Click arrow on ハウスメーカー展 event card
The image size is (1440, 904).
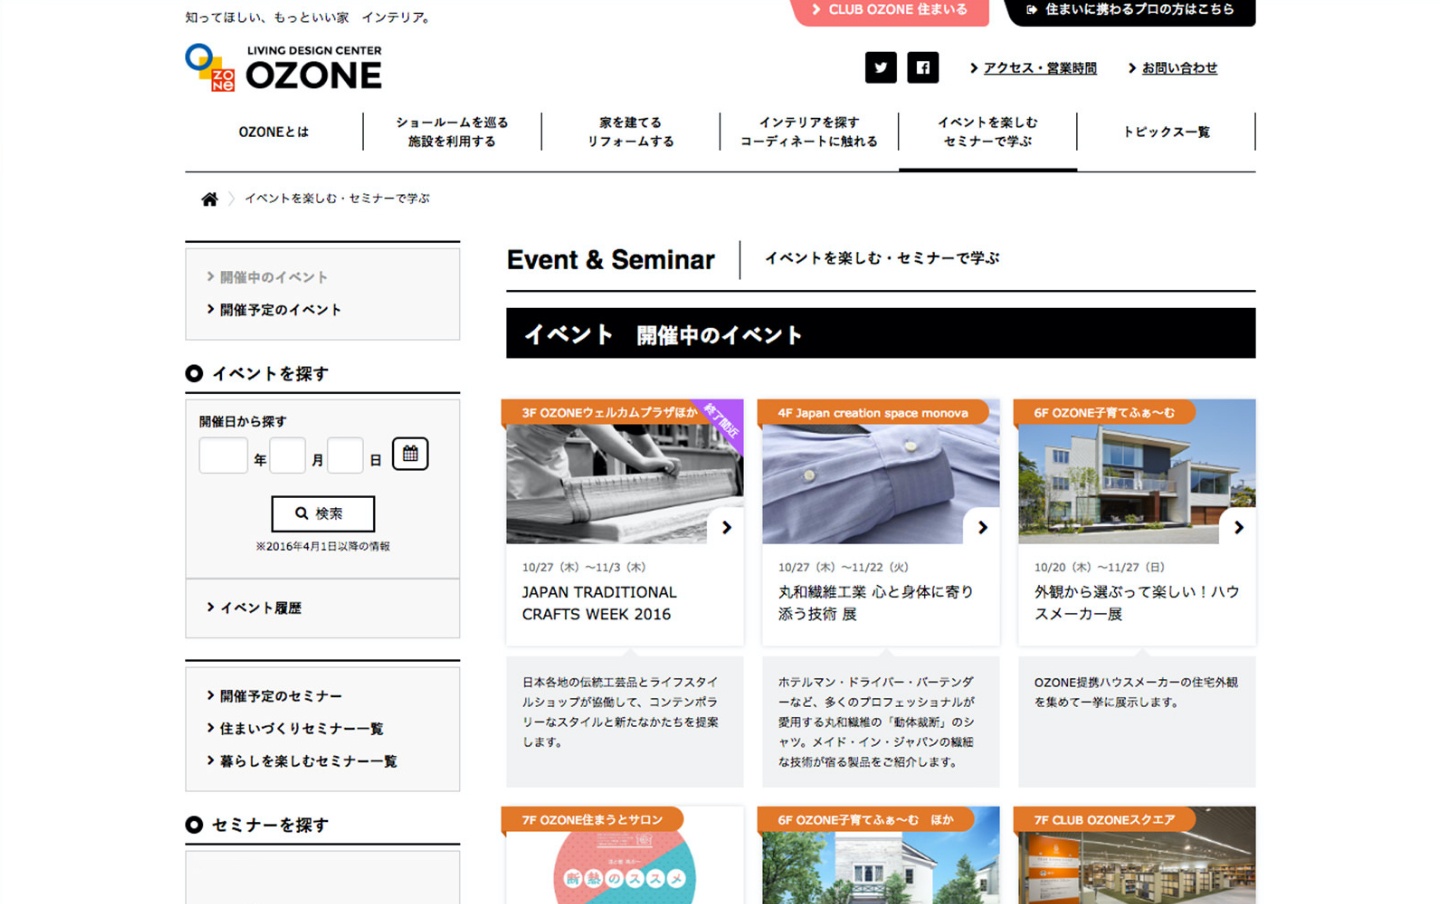[x=1238, y=527]
